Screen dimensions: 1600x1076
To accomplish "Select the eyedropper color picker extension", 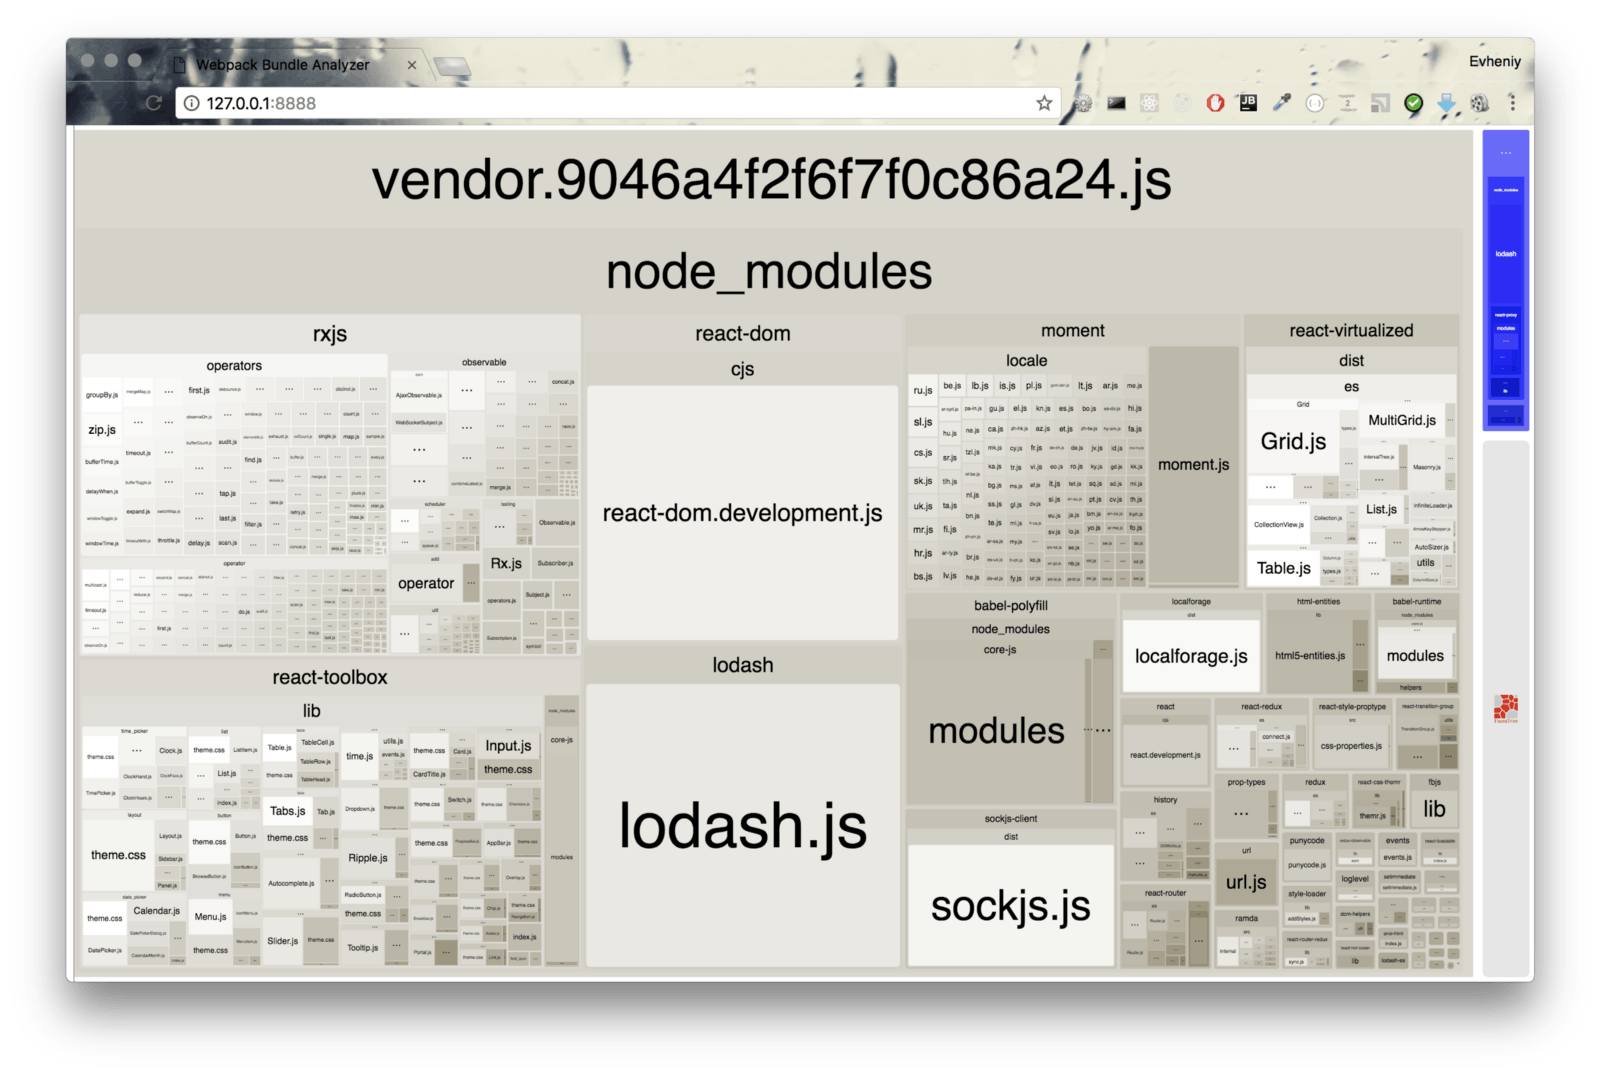I will (1281, 102).
